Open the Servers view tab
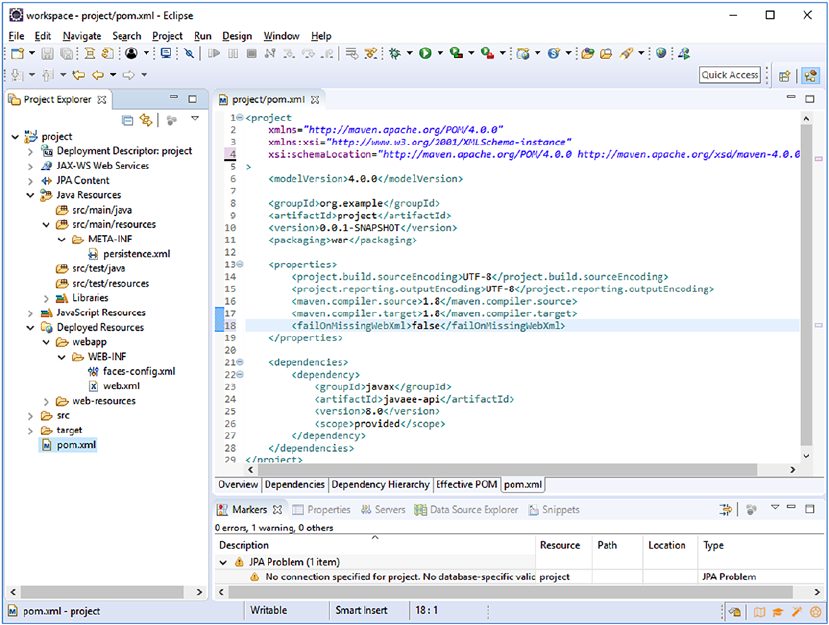 [x=383, y=510]
